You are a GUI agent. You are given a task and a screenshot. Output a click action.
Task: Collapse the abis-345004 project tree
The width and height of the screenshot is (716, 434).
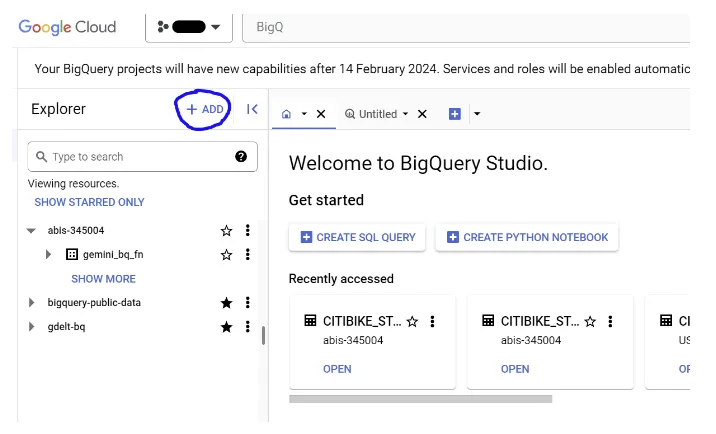pyautogui.click(x=31, y=231)
